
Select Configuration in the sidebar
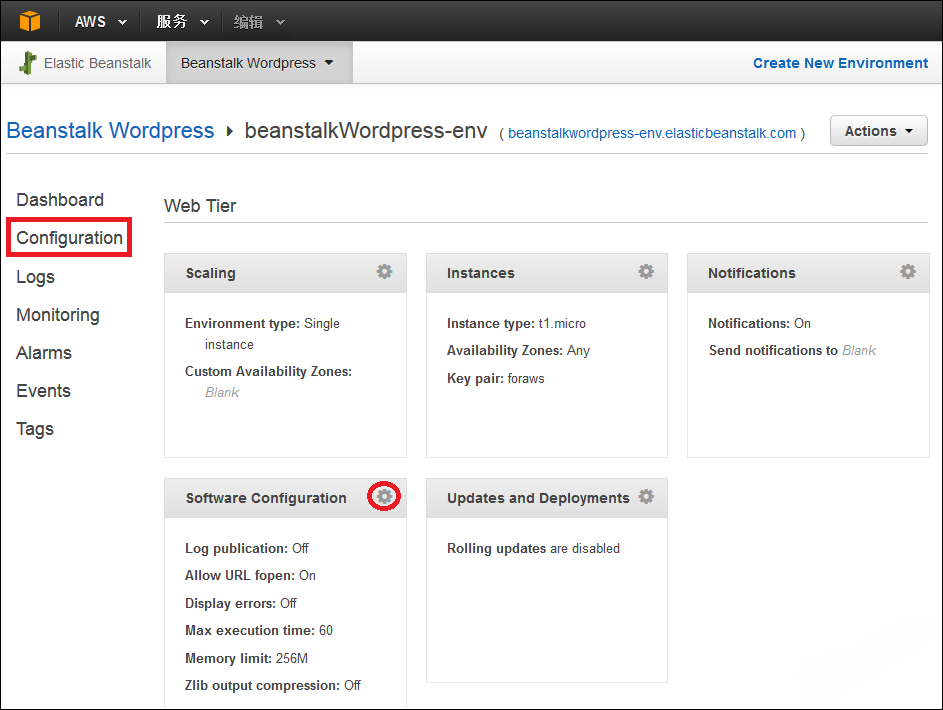point(69,238)
